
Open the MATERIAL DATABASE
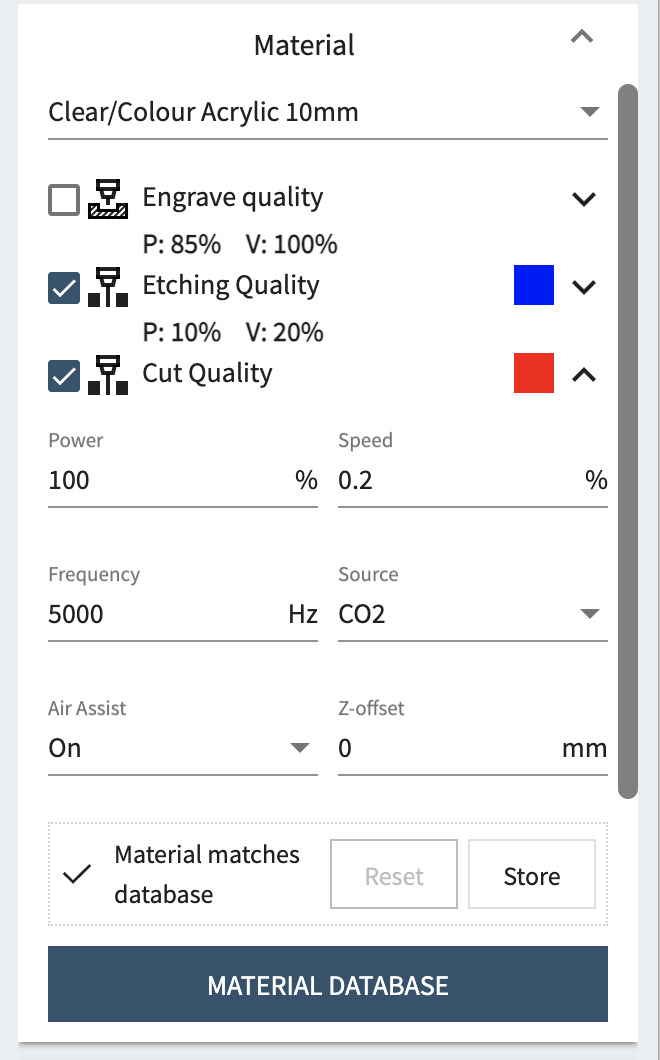click(x=327, y=985)
